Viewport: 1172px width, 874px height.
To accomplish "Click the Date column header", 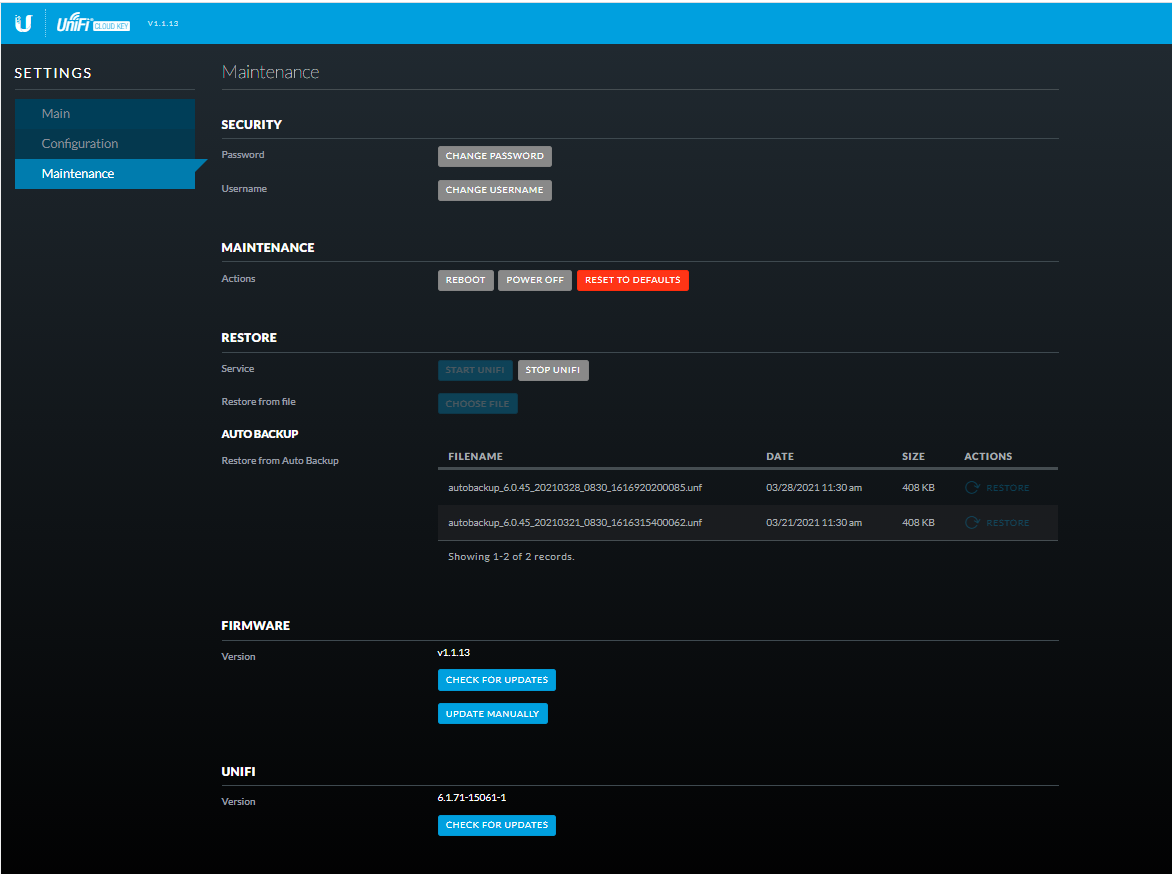I will 780,457.
